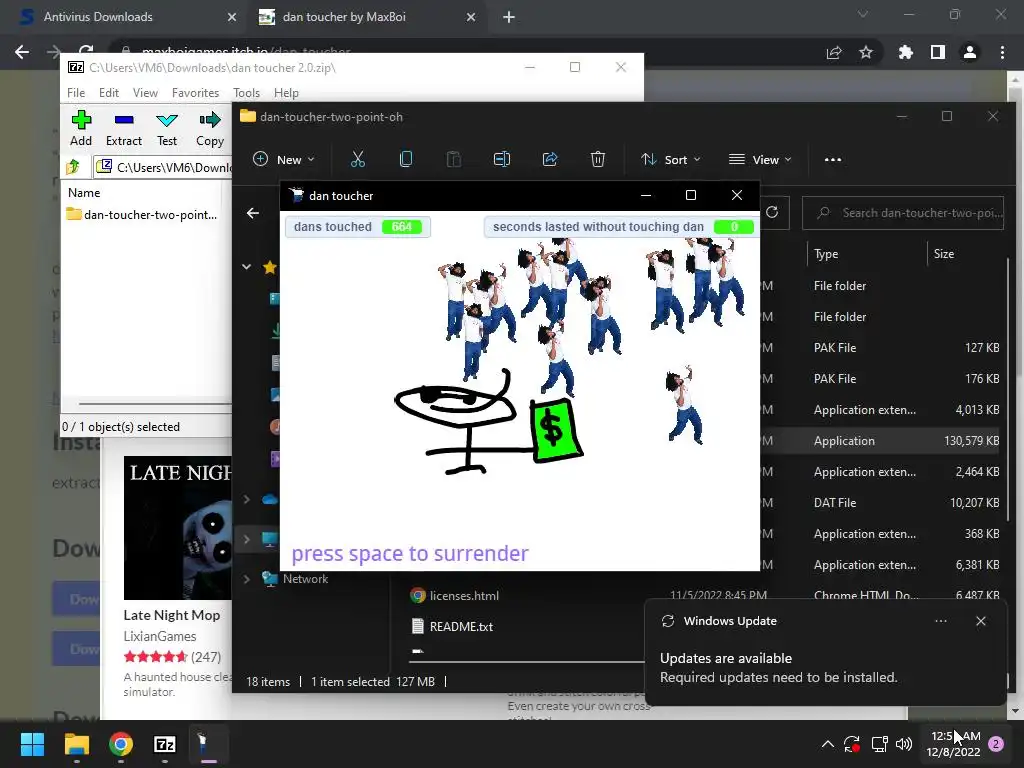Expand the This PC tree node

point(247,539)
